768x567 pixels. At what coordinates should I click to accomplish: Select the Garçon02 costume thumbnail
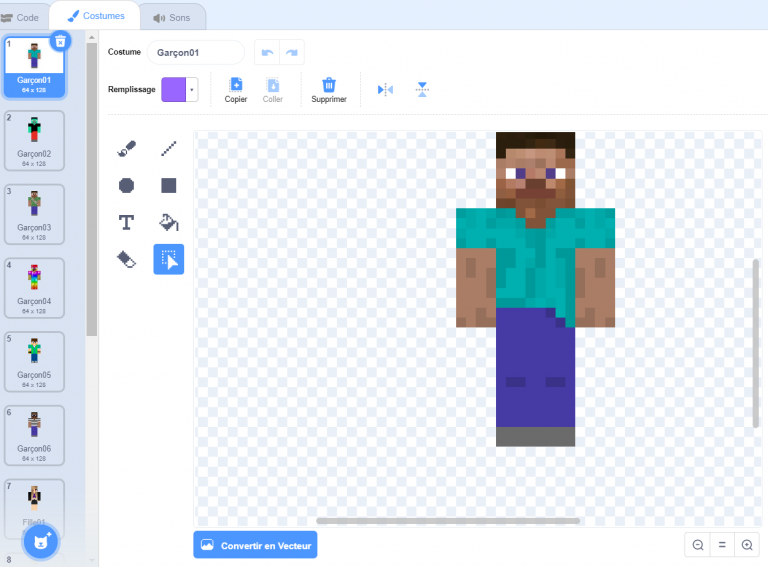tap(34, 141)
